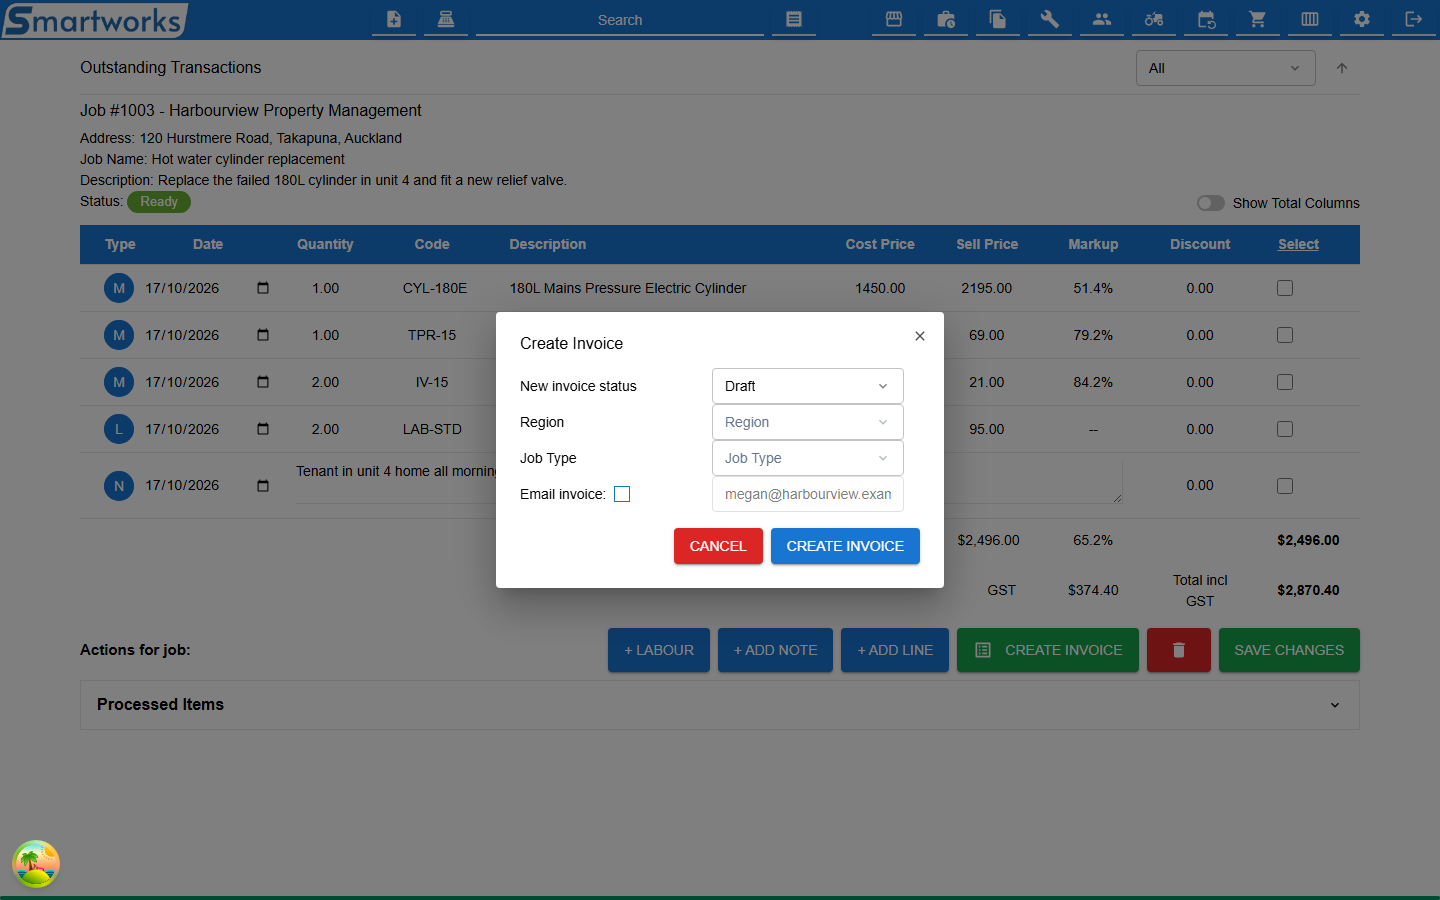
Task: Click the new document icon in top bar
Action: tap(394, 19)
